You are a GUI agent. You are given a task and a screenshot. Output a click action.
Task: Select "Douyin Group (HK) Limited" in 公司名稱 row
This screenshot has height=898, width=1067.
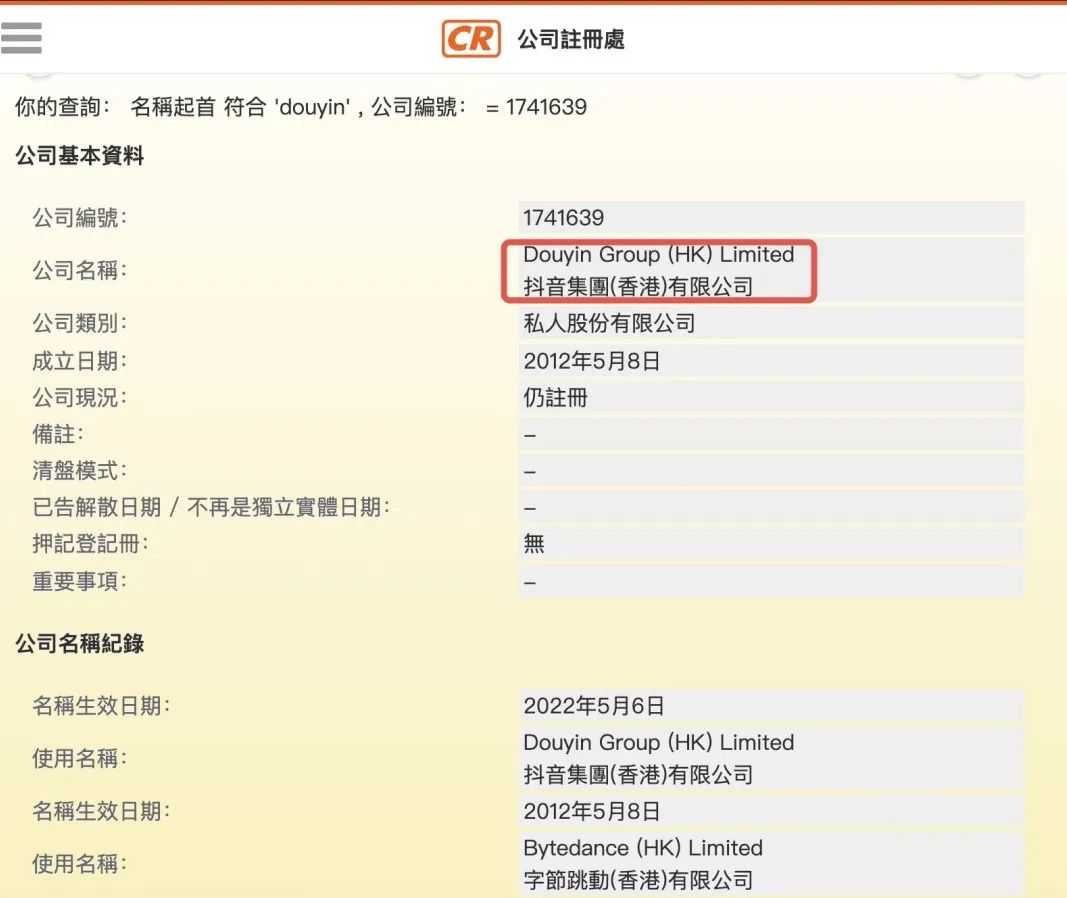coord(659,254)
